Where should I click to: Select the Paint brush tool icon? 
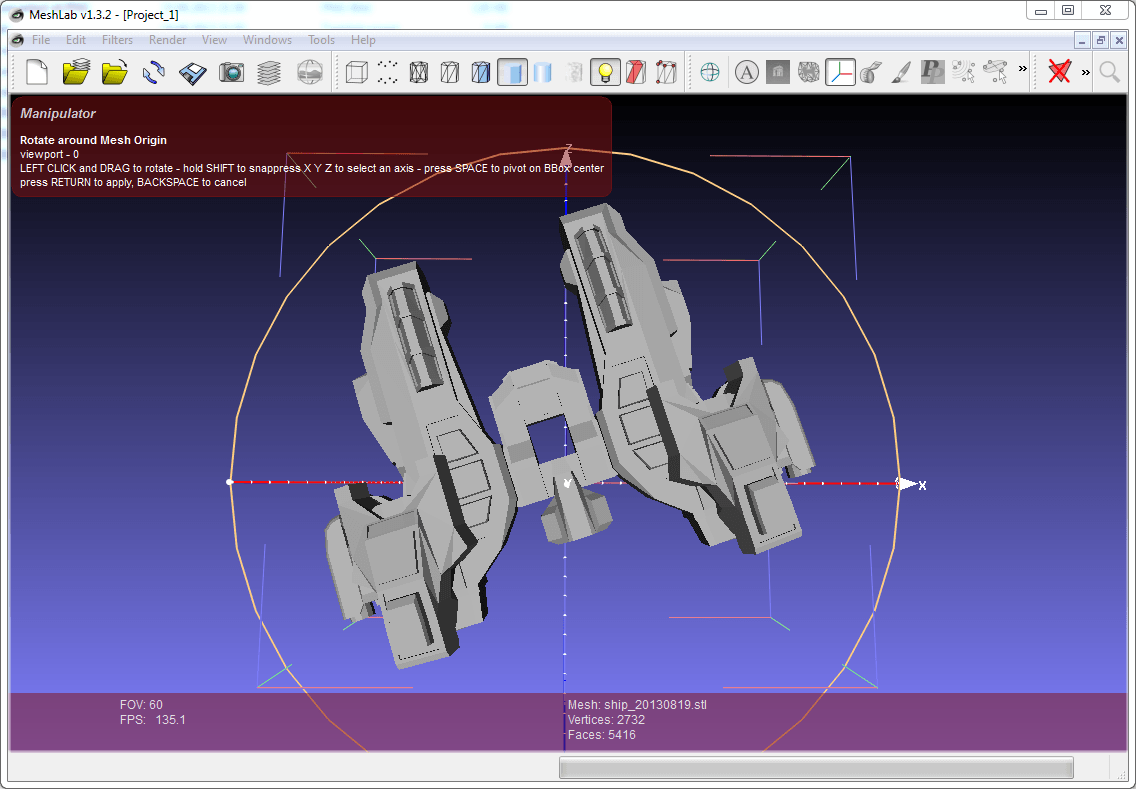[901, 72]
